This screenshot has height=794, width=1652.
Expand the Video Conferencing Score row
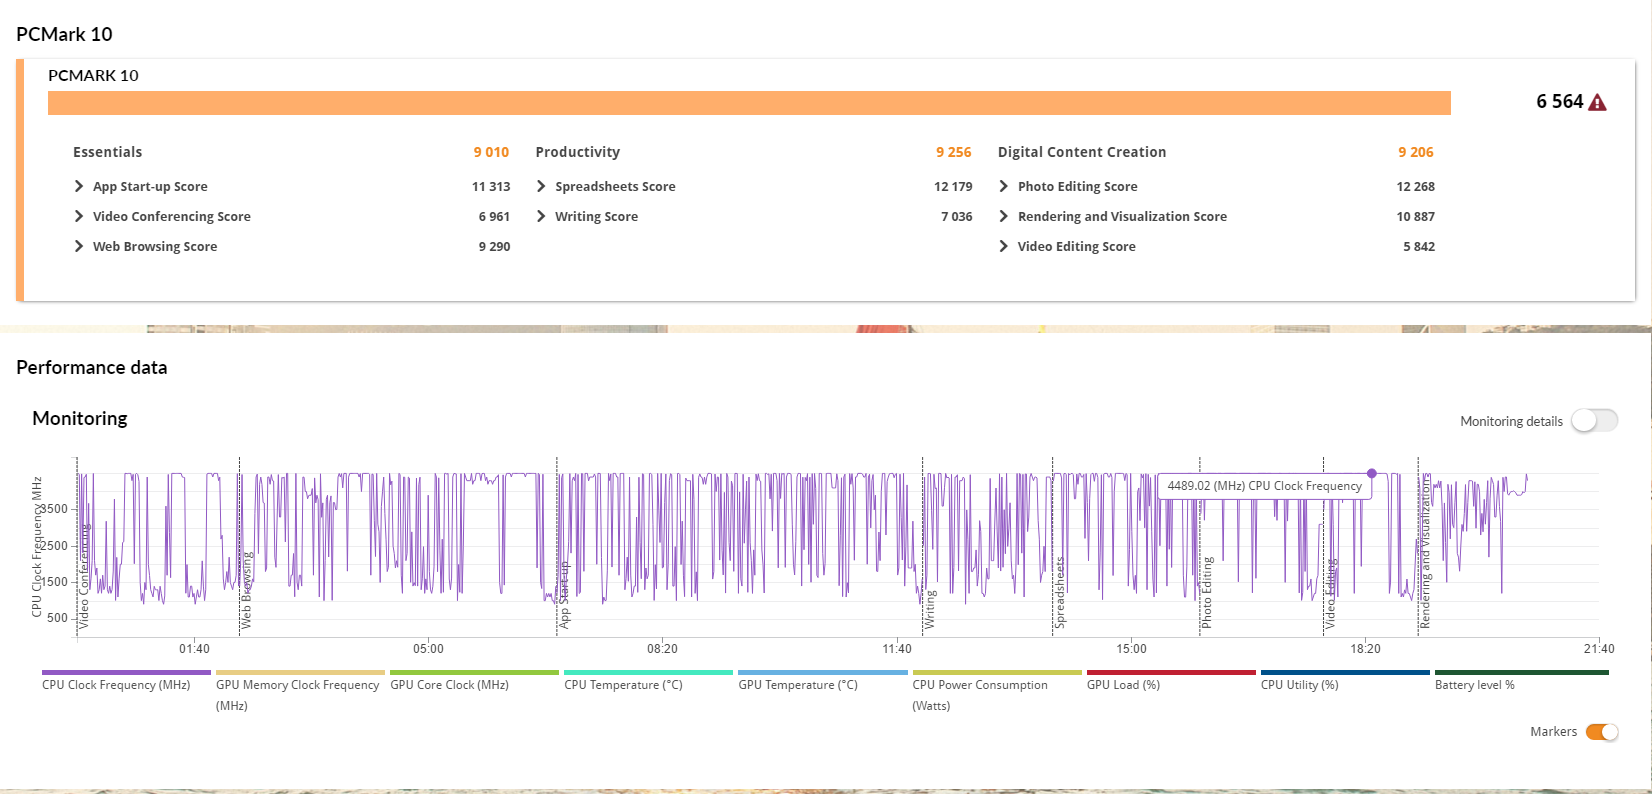point(79,216)
